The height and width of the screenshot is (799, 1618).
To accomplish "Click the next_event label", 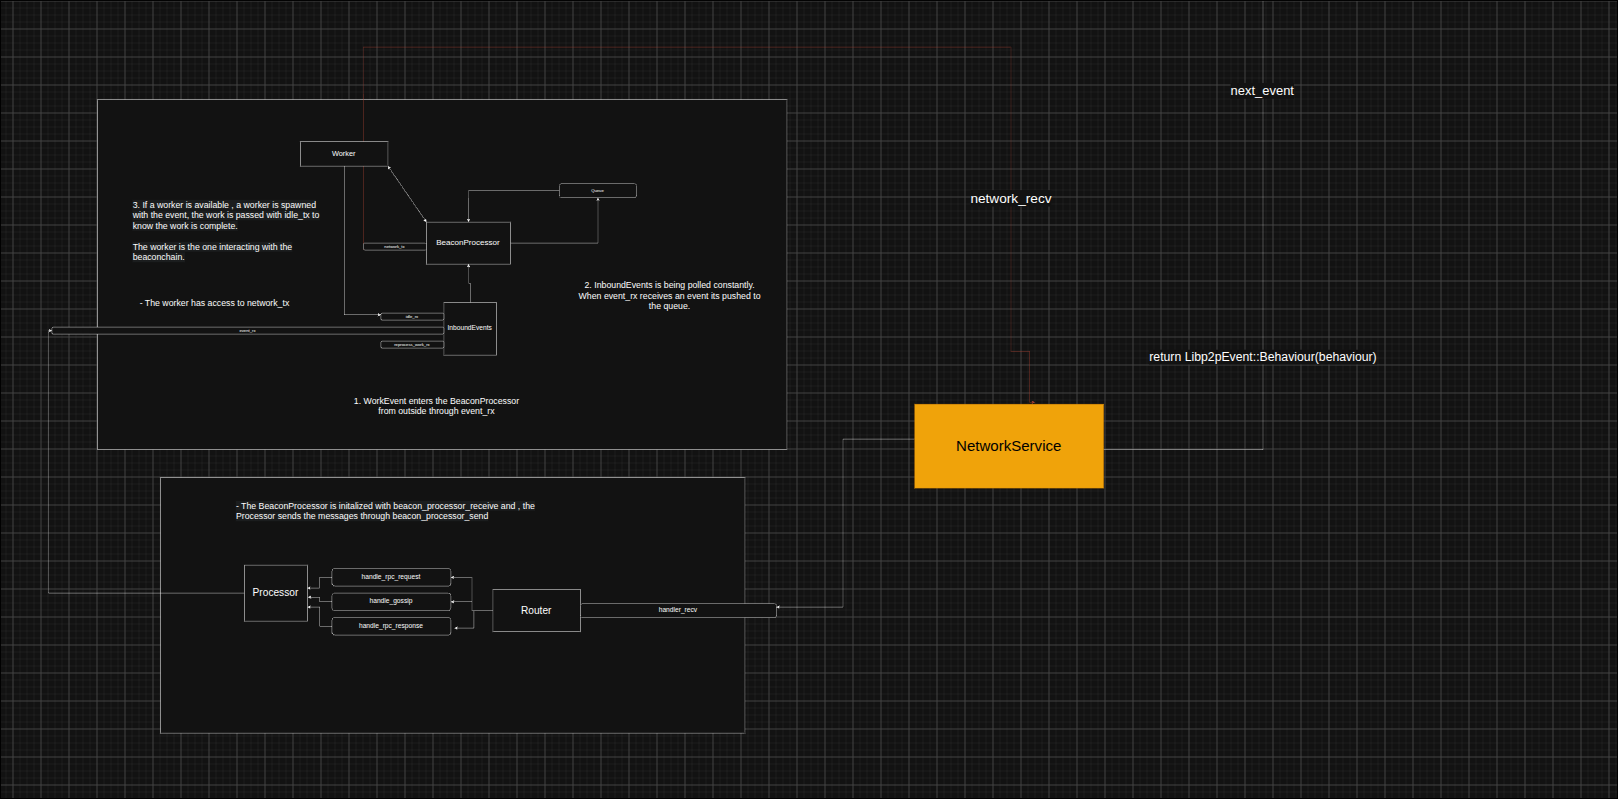I will [1262, 91].
